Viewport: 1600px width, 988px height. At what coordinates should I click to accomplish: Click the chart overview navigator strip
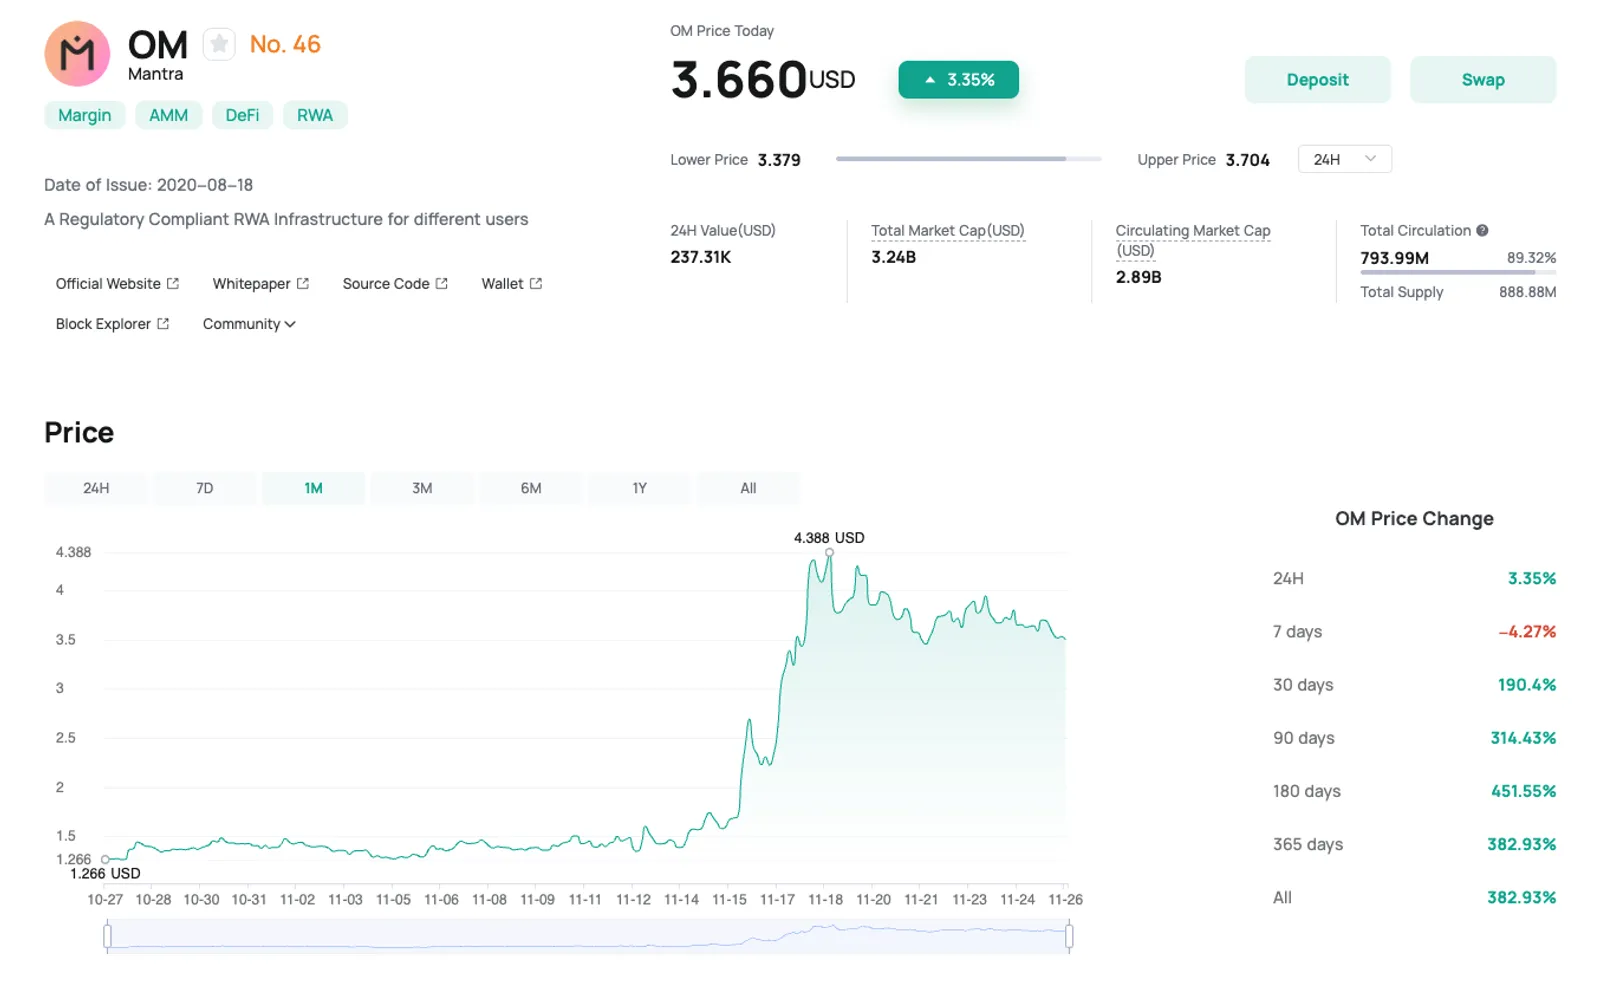coord(588,936)
